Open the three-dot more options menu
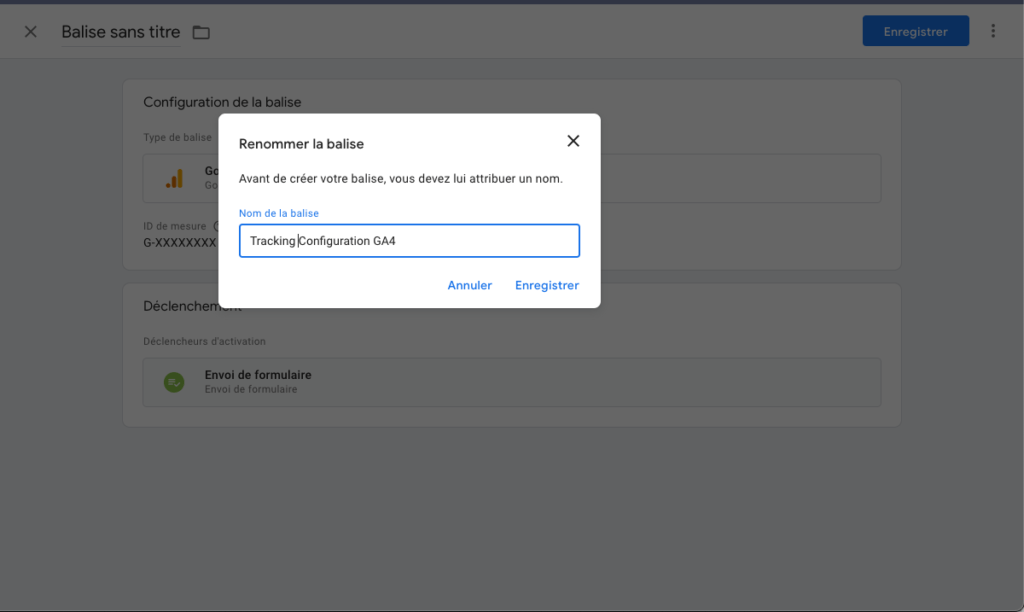The height and width of the screenshot is (612, 1024). pos(993,31)
